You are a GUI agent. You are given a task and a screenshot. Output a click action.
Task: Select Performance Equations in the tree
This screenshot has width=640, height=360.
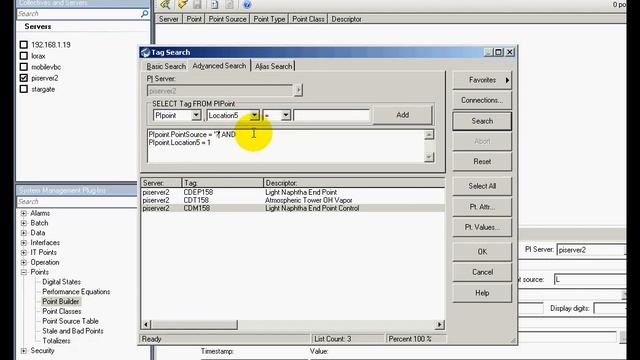(x=76, y=292)
